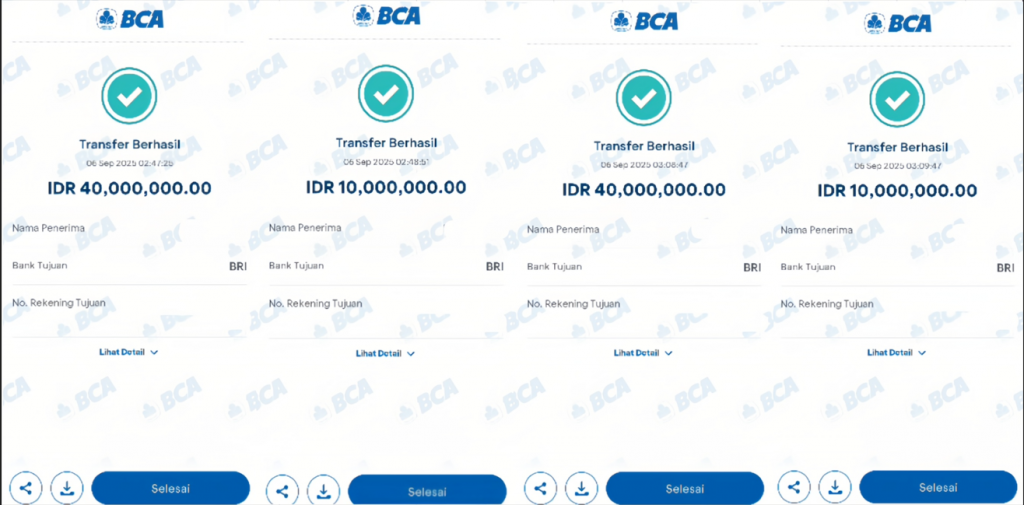
Task: Tap download icon on 02:47:25 receipt
Action: pos(67,487)
